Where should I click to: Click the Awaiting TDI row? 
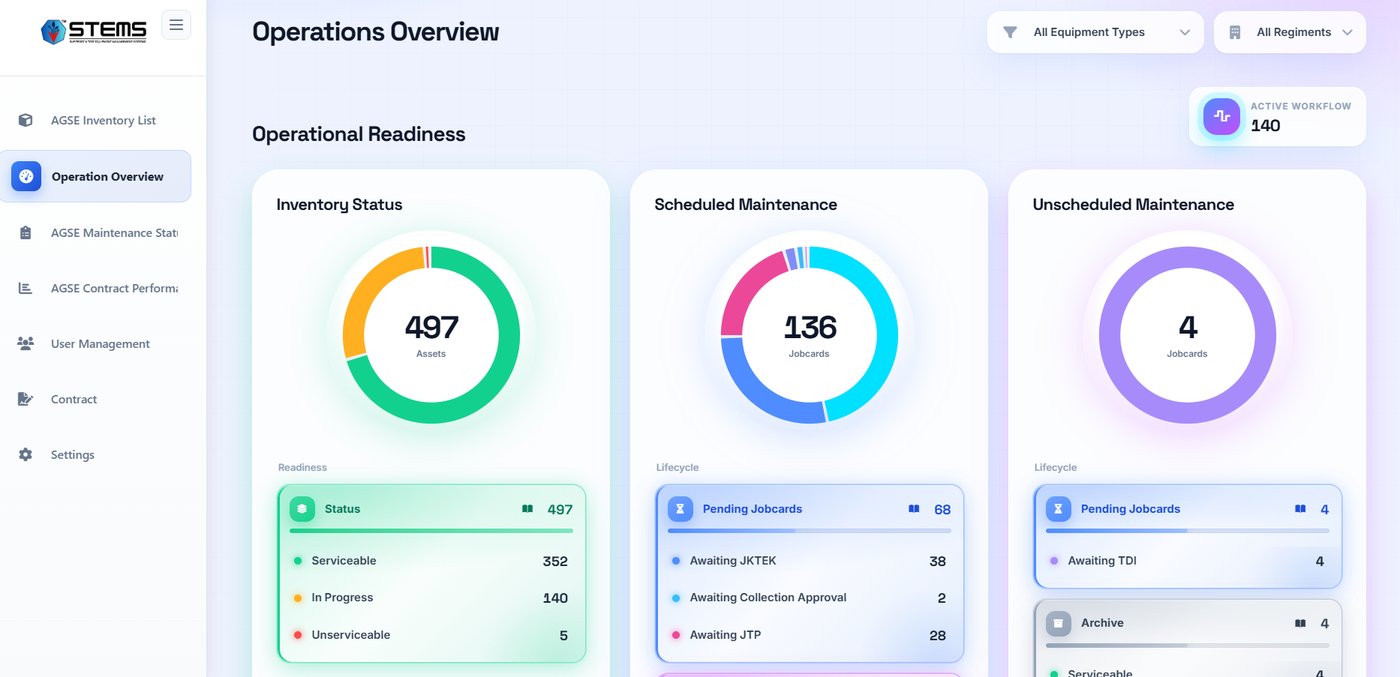click(1187, 561)
